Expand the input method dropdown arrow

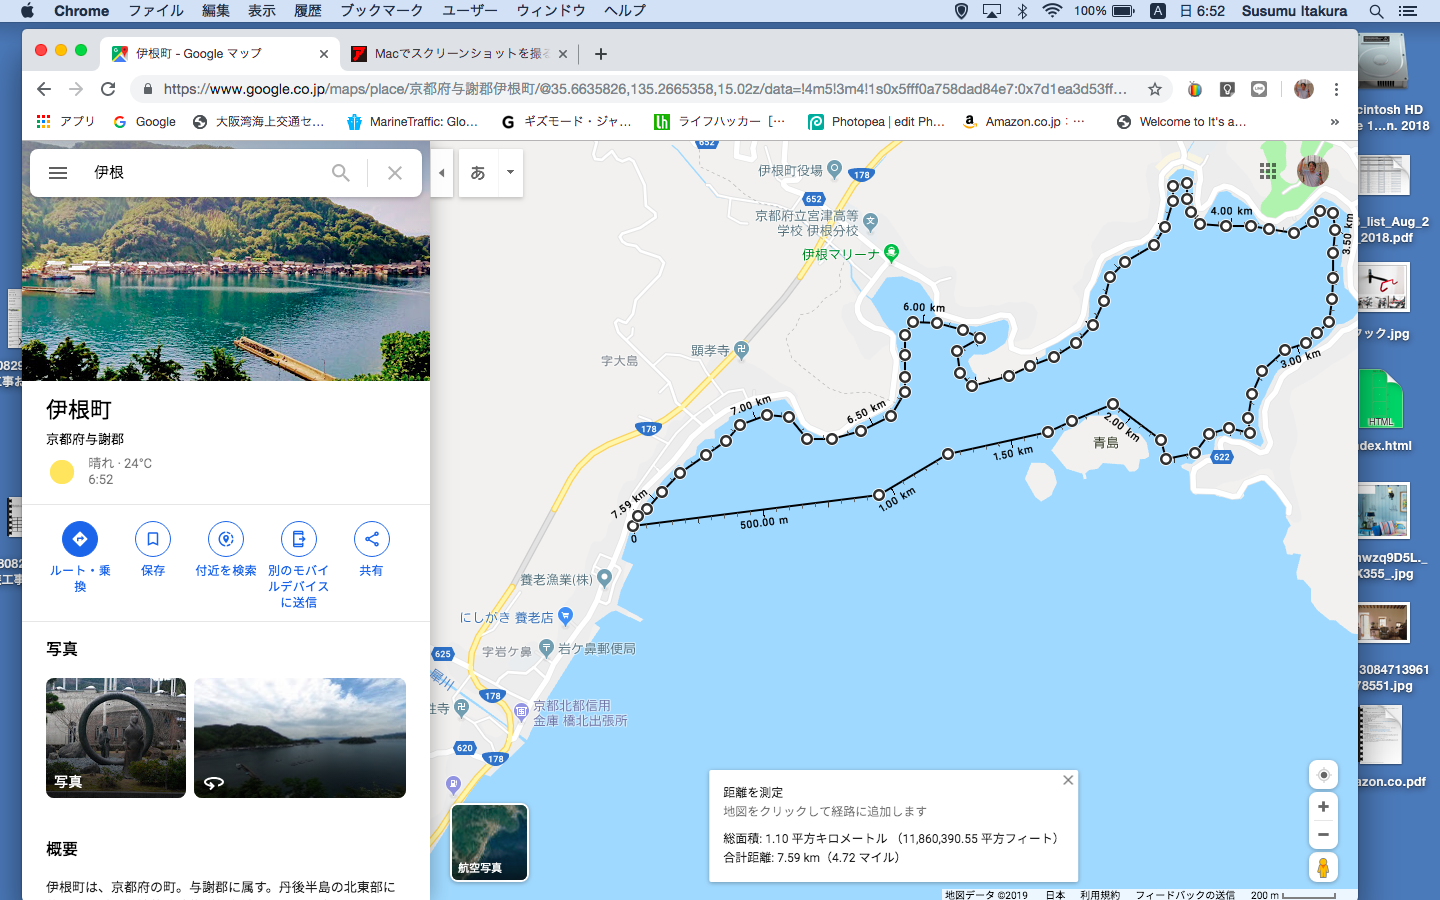pyautogui.click(x=510, y=173)
